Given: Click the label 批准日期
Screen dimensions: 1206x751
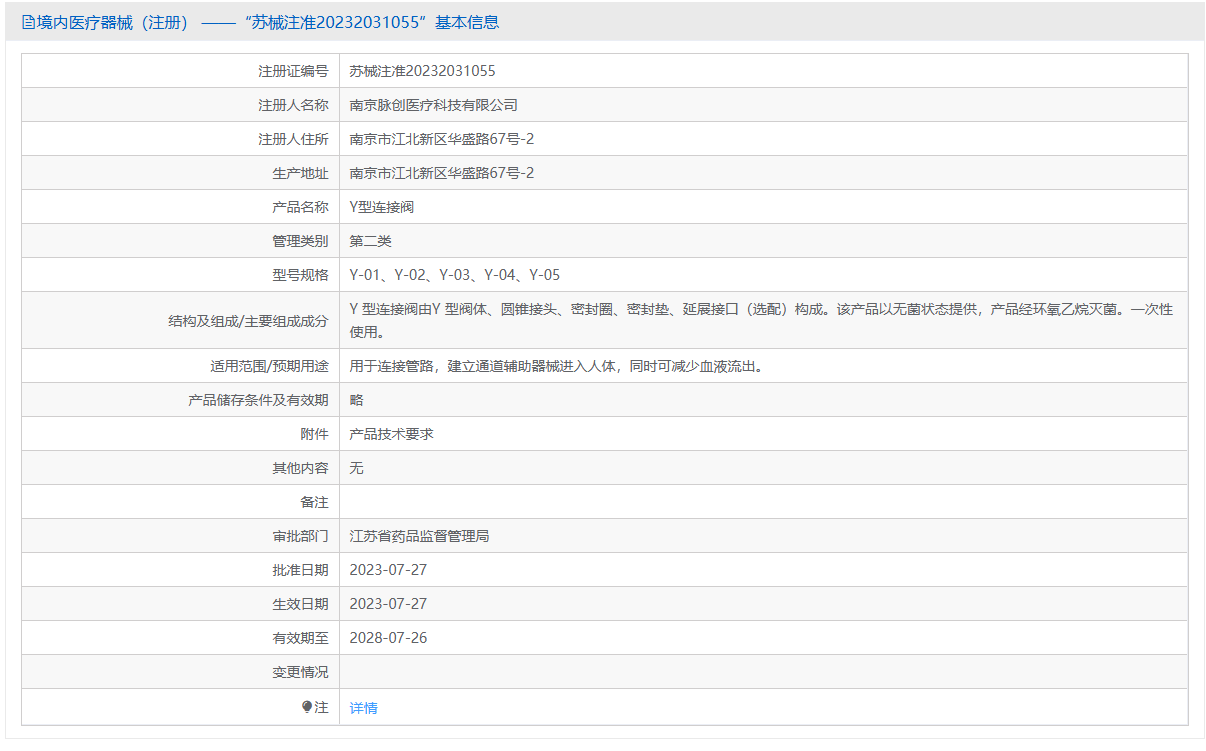Looking at the screenshot, I should point(300,570).
